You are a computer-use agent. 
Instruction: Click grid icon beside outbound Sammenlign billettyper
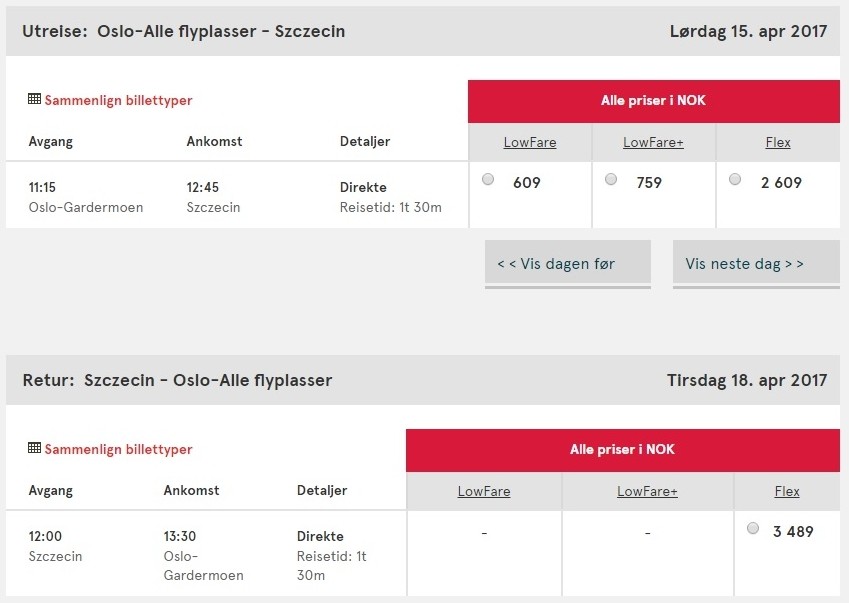point(34,99)
